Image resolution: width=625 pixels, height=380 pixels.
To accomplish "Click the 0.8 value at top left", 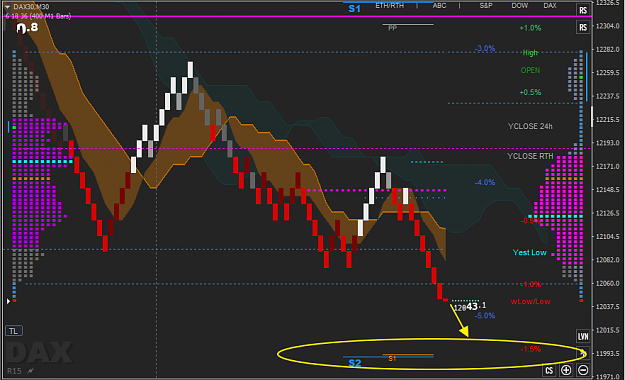I will [x=27, y=27].
